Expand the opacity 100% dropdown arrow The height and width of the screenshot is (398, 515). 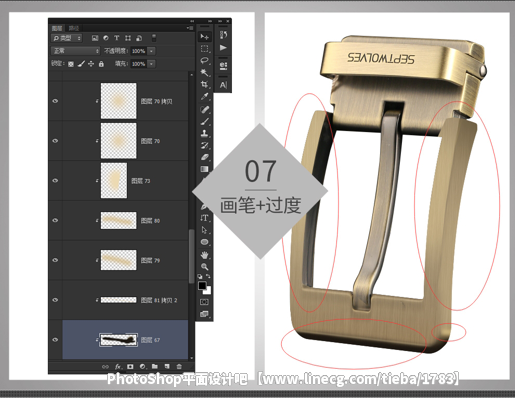[x=152, y=51]
